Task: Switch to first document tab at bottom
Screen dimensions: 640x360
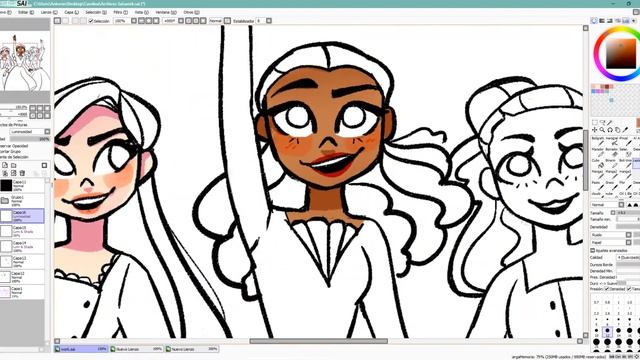Action: [x=81, y=349]
